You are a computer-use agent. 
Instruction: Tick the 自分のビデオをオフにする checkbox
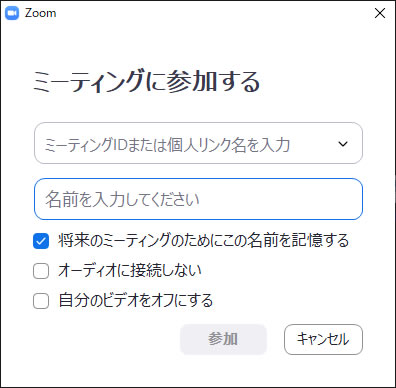(x=41, y=301)
